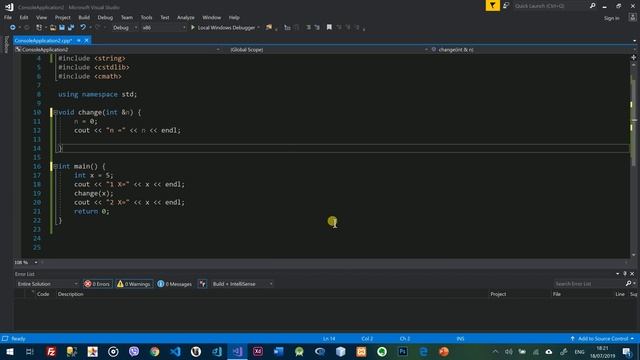
Task: Toggle auto hide pin on Error List
Action: point(625,273)
